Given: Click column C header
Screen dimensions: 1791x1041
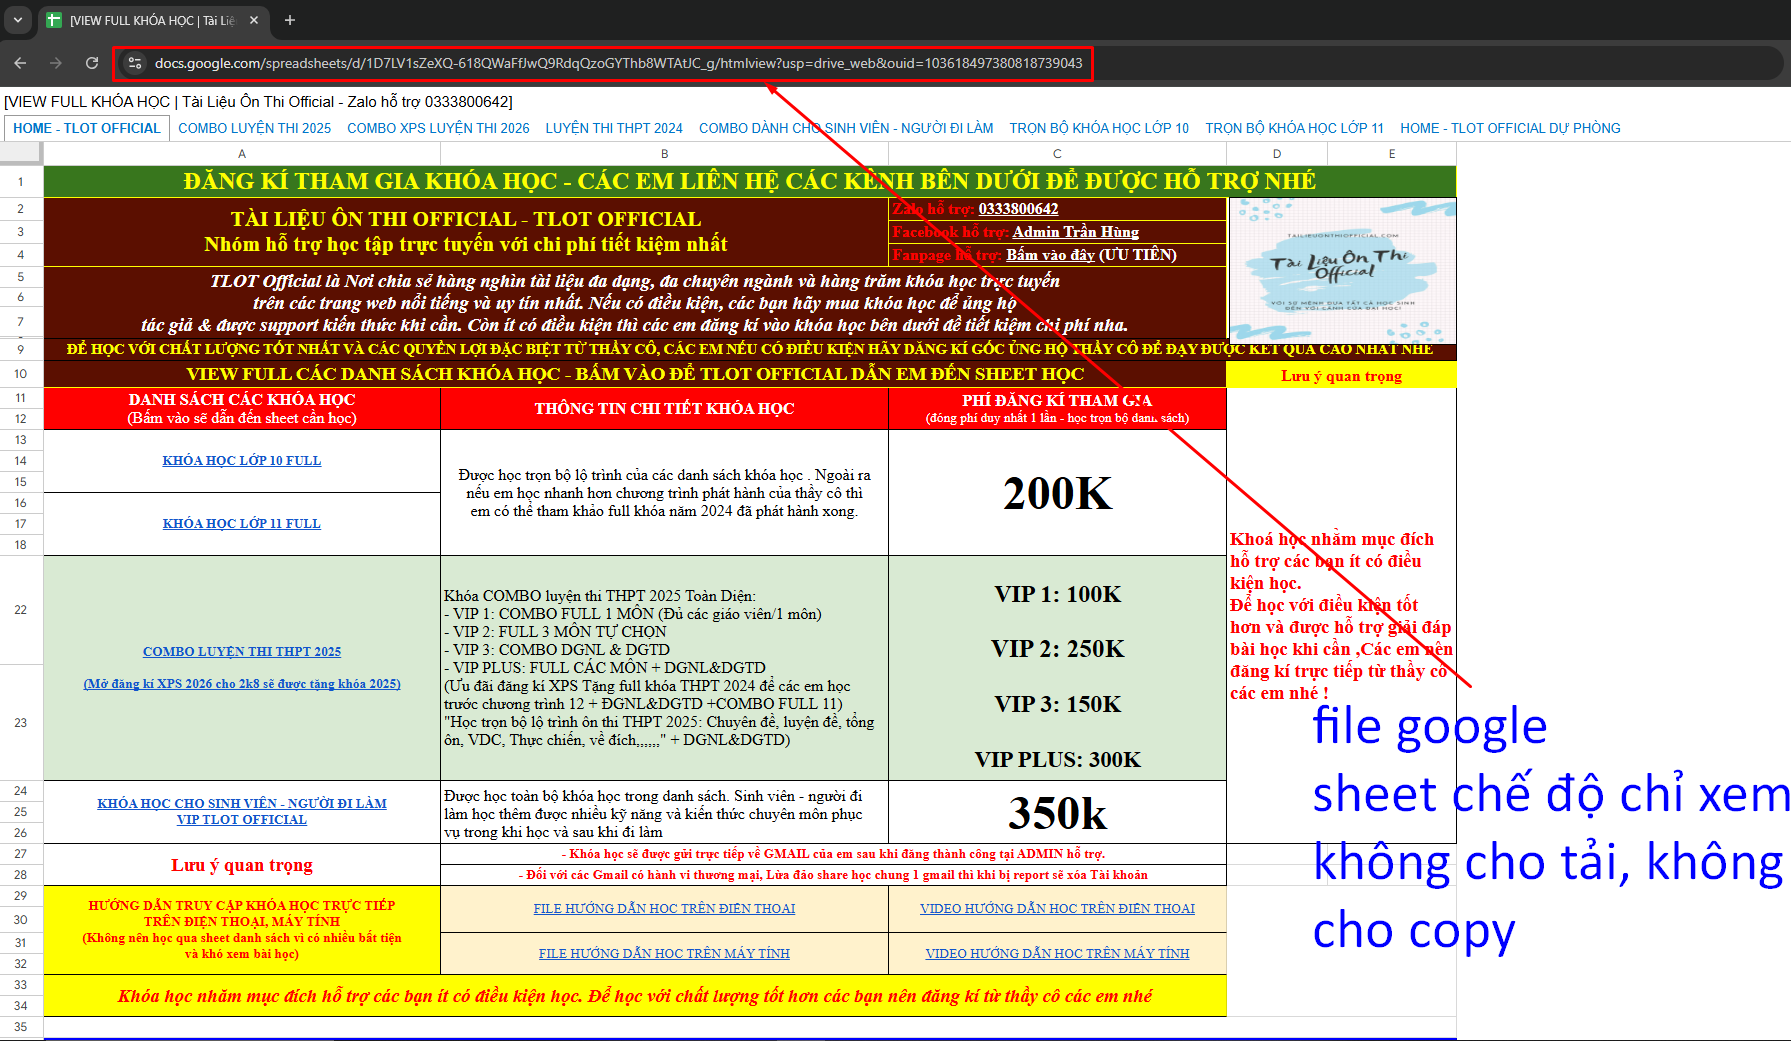Looking at the screenshot, I should (1057, 154).
